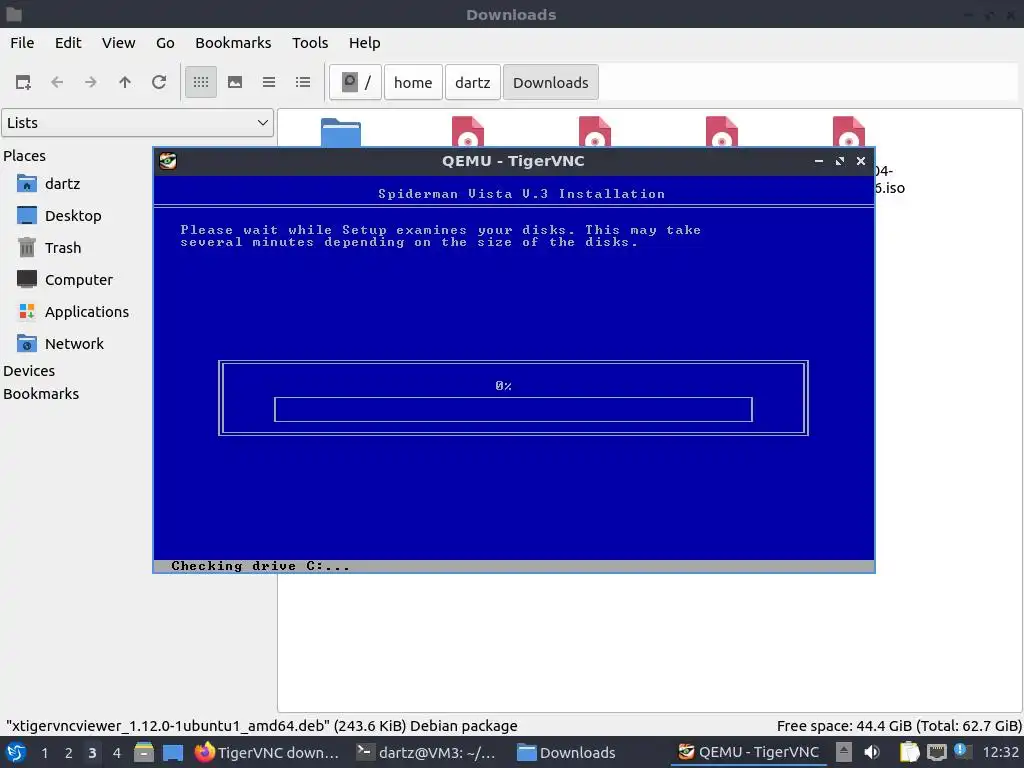Click the TigerVNC window menu icon
Viewport: 1024px width, 768px height.
(x=168, y=161)
